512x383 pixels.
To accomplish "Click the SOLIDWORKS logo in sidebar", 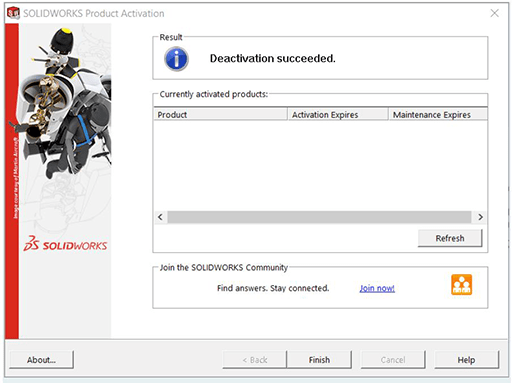I will coord(65,244).
